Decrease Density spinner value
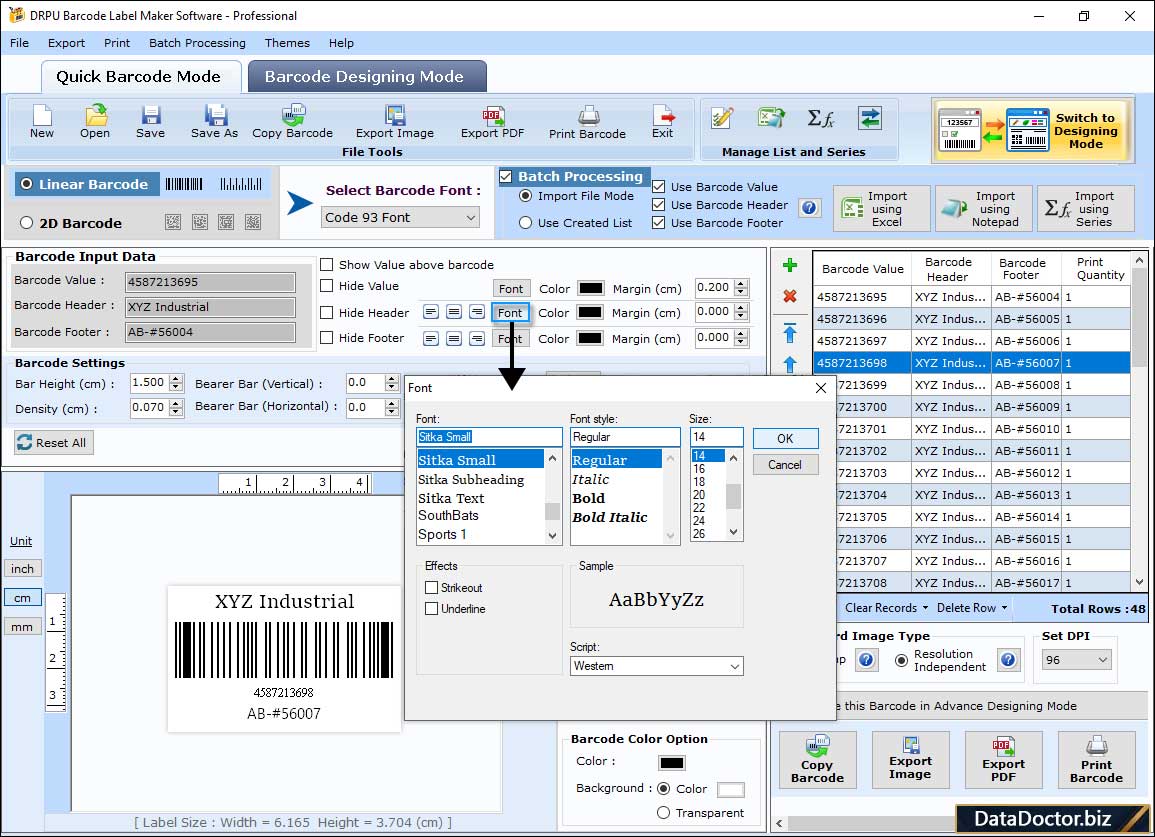1155x837 pixels. (x=175, y=412)
